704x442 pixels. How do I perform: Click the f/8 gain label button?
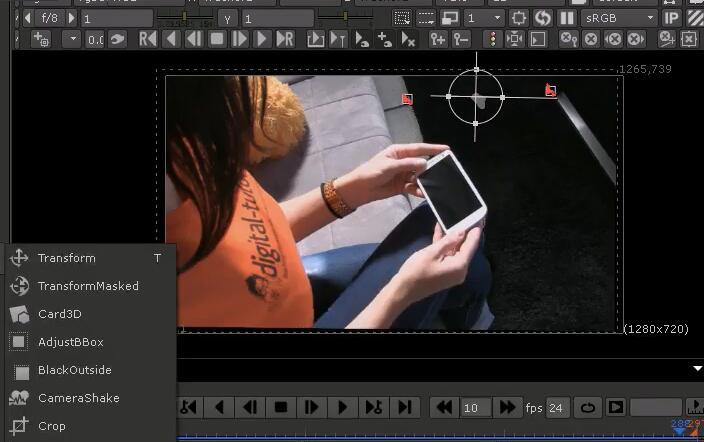tap(49, 18)
